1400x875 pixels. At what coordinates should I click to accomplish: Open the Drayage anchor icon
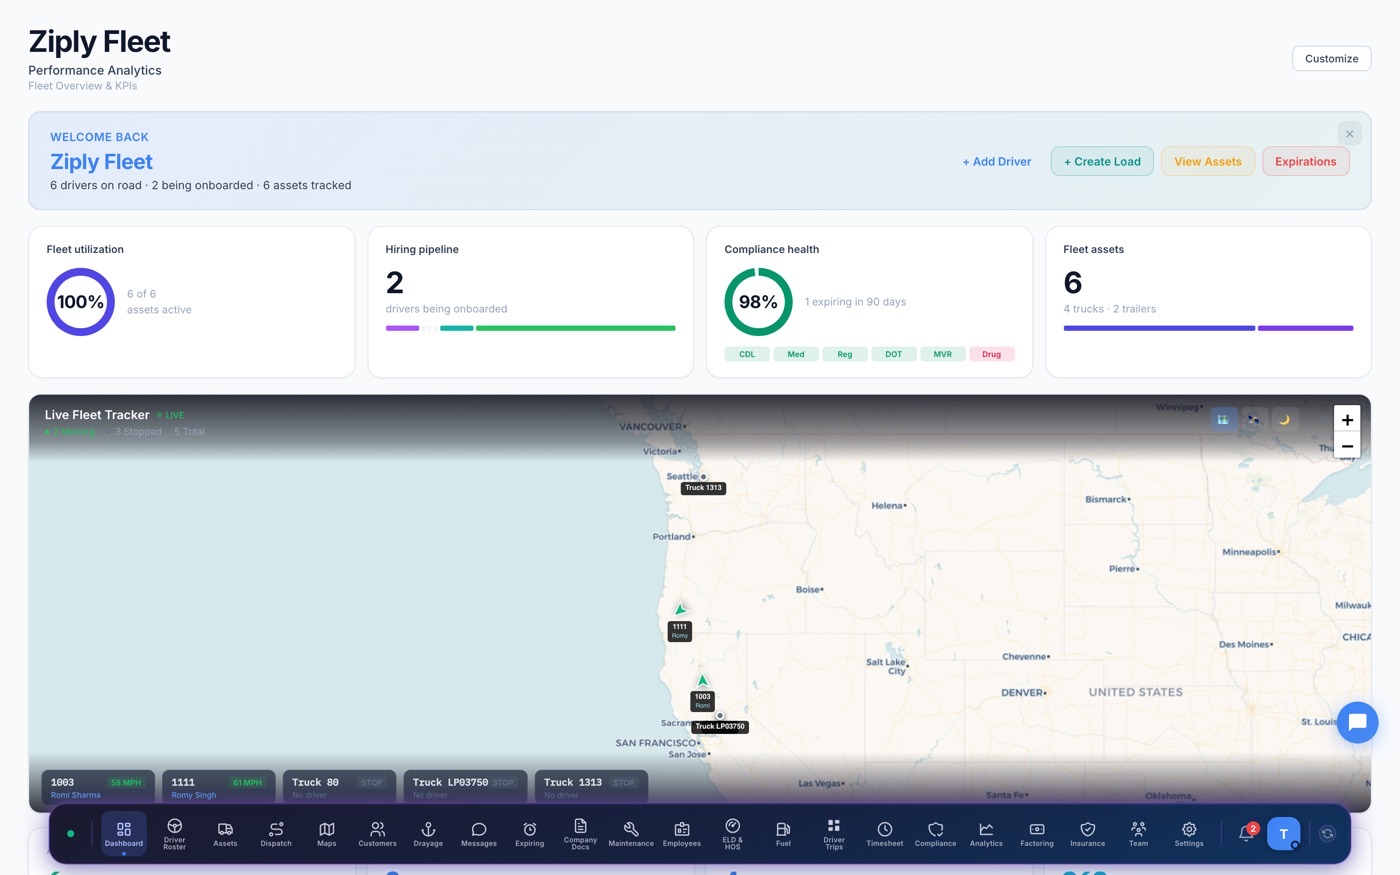(x=428, y=834)
